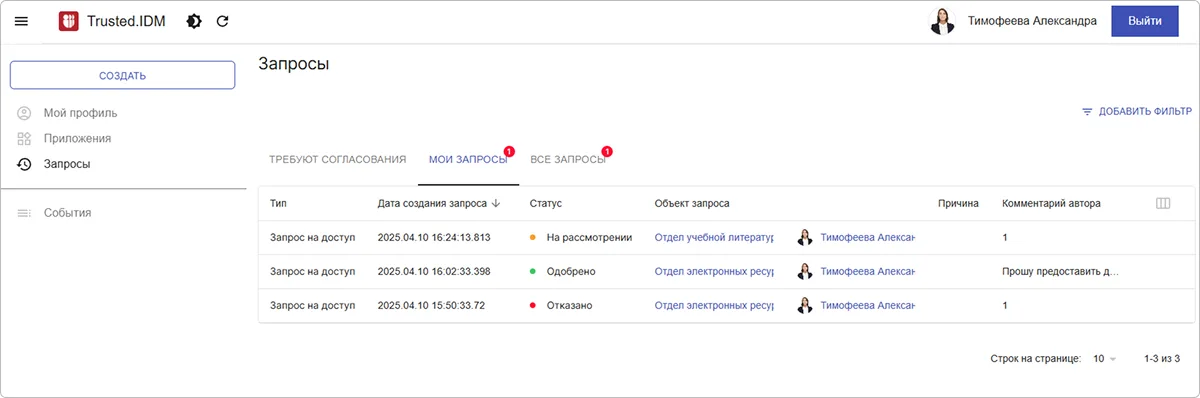Click the Объект запроса column header

coord(692,203)
